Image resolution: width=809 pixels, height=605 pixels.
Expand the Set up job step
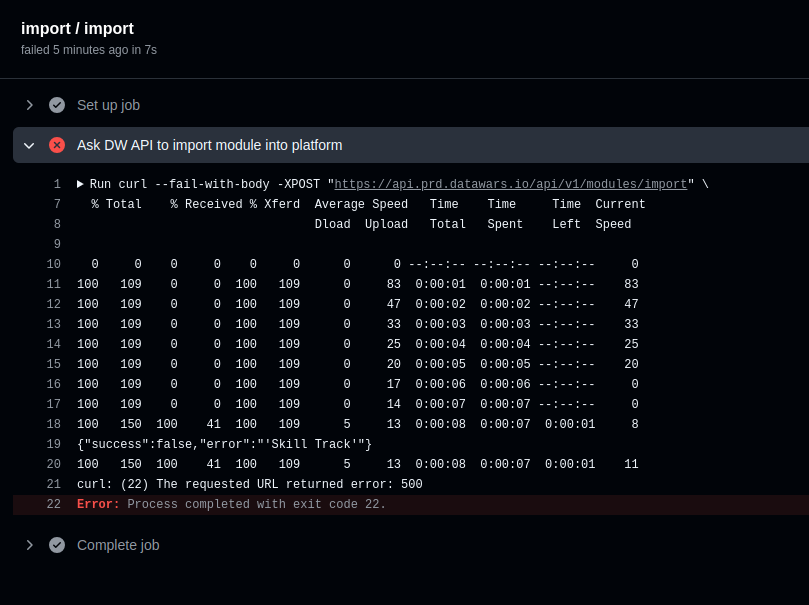[x=29, y=105]
